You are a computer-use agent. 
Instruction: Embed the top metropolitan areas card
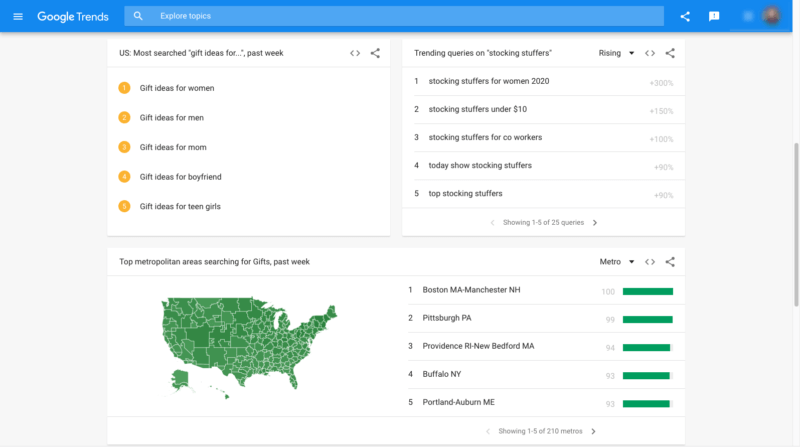click(650, 262)
